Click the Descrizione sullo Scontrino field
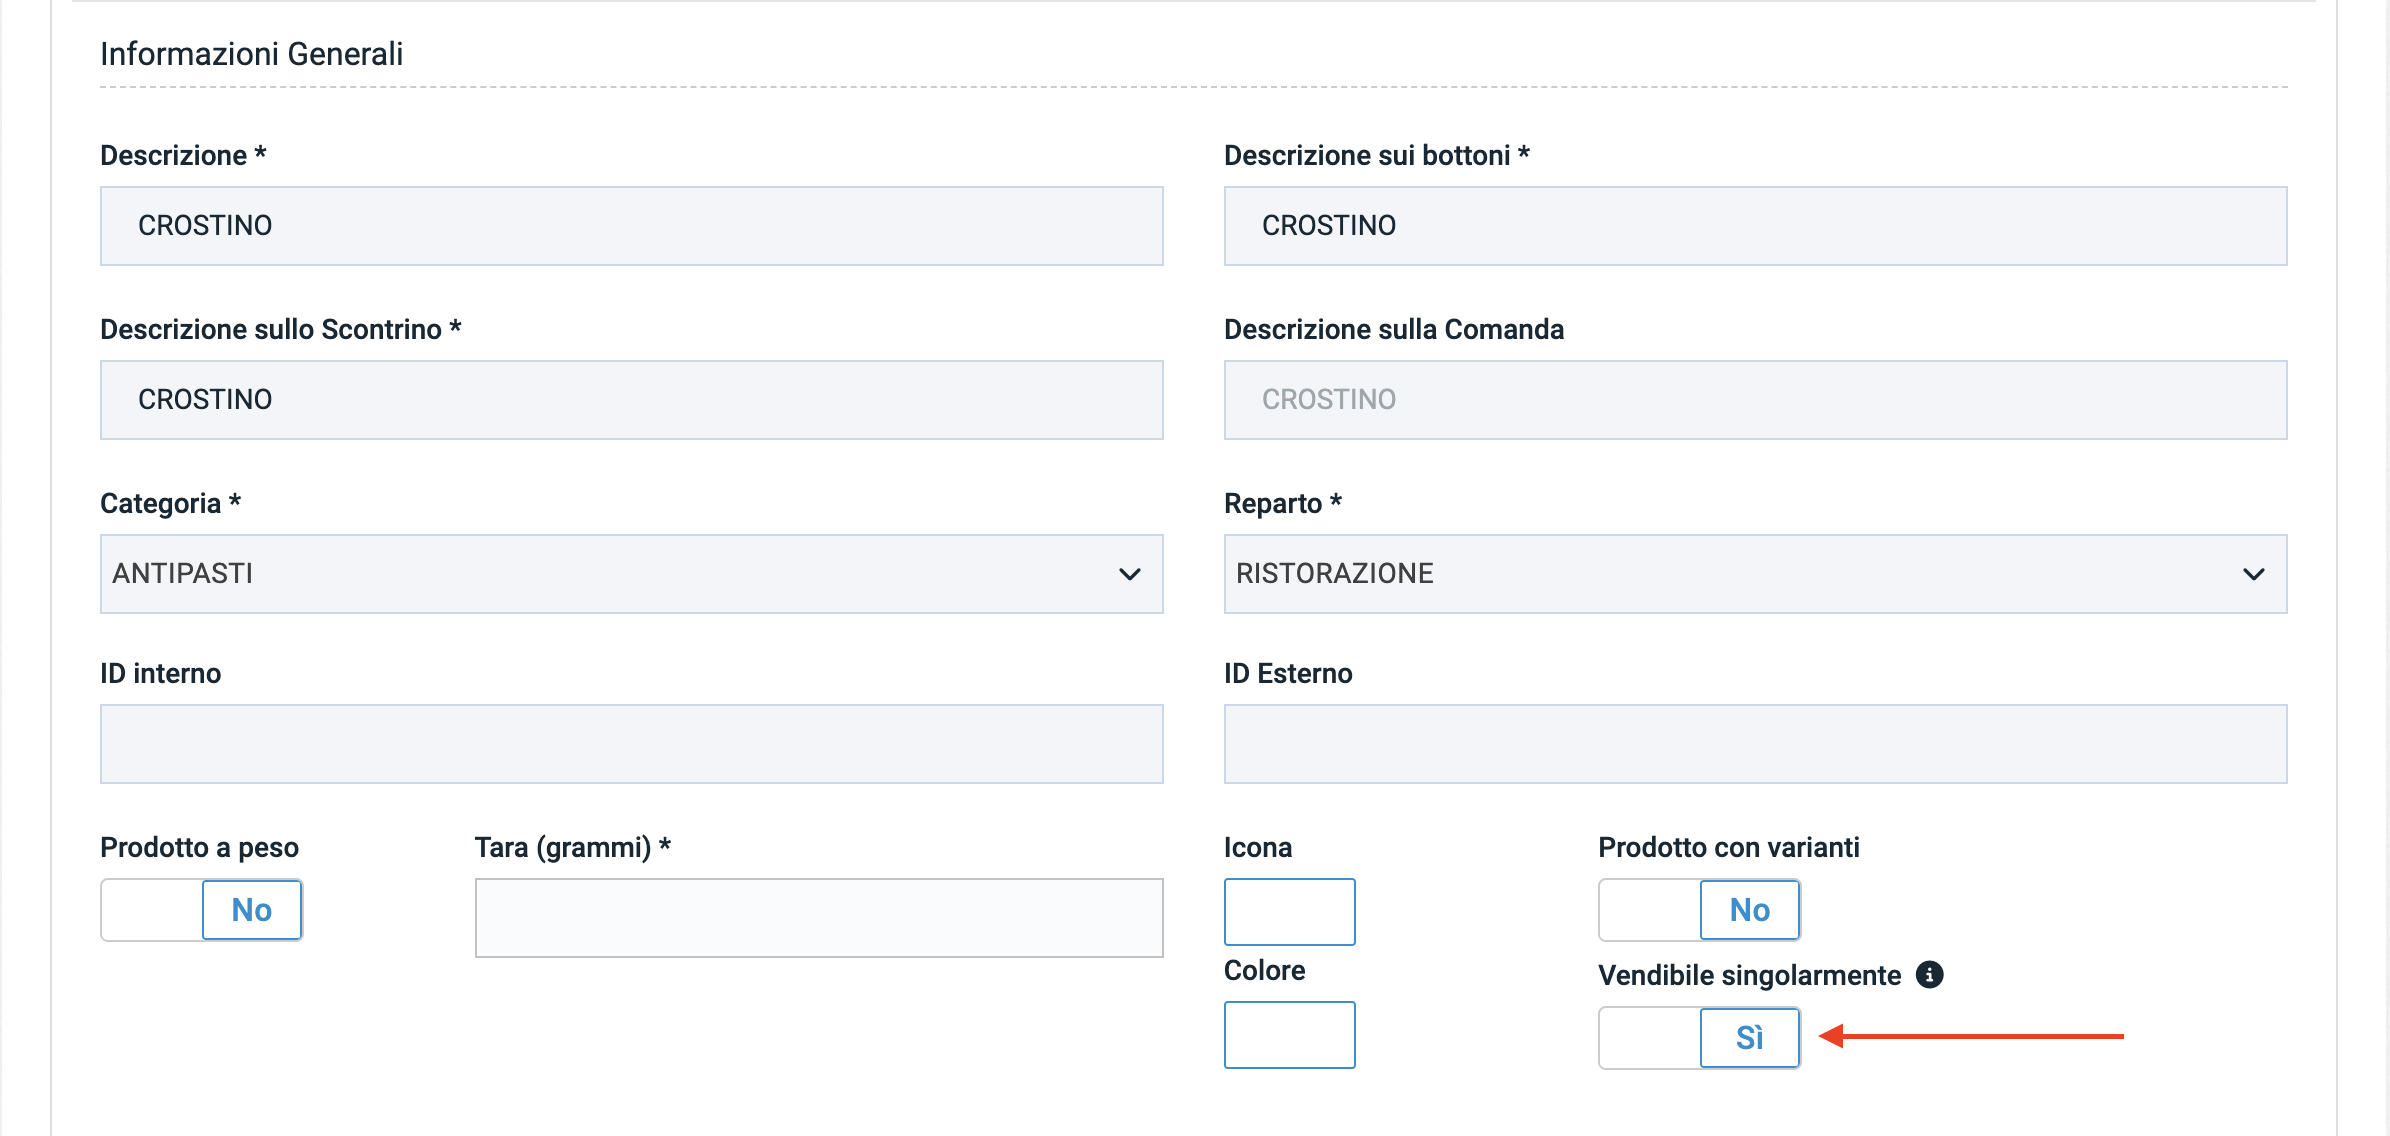Viewport: 2390px width, 1136px height. (631, 400)
